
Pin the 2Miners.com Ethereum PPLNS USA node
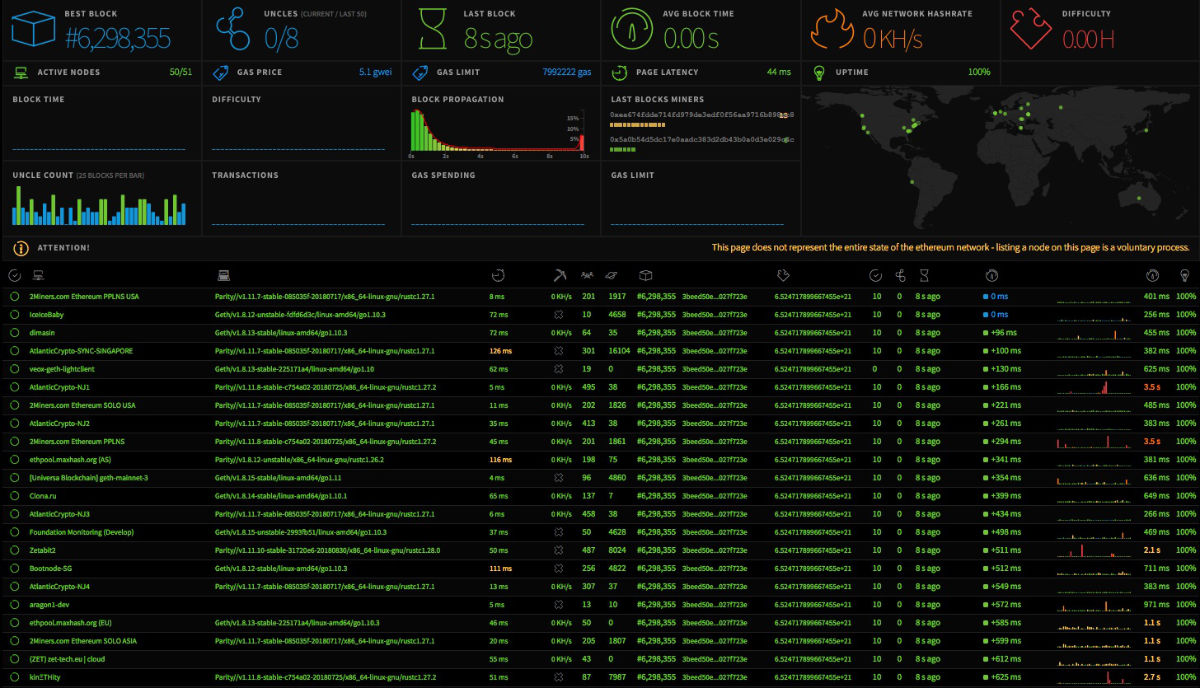14,296
